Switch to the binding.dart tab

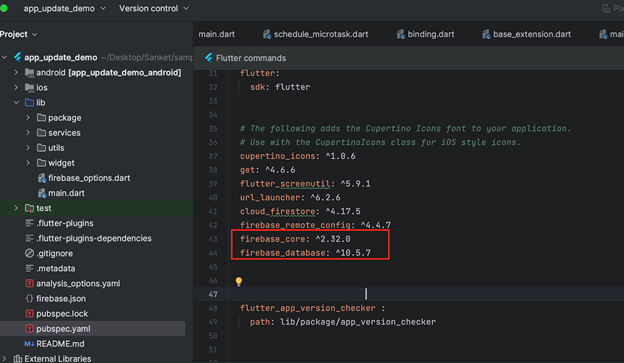point(425,34)
